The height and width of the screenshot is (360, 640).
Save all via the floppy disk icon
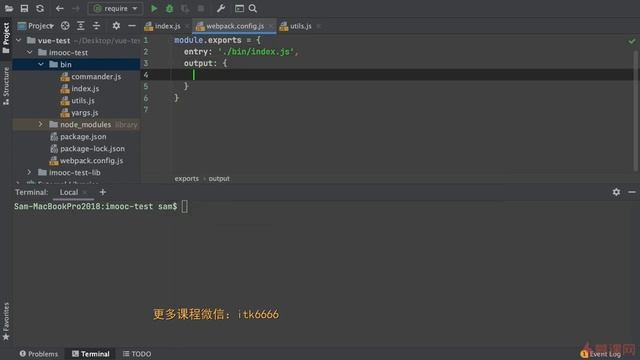click(x=24, y=8)
